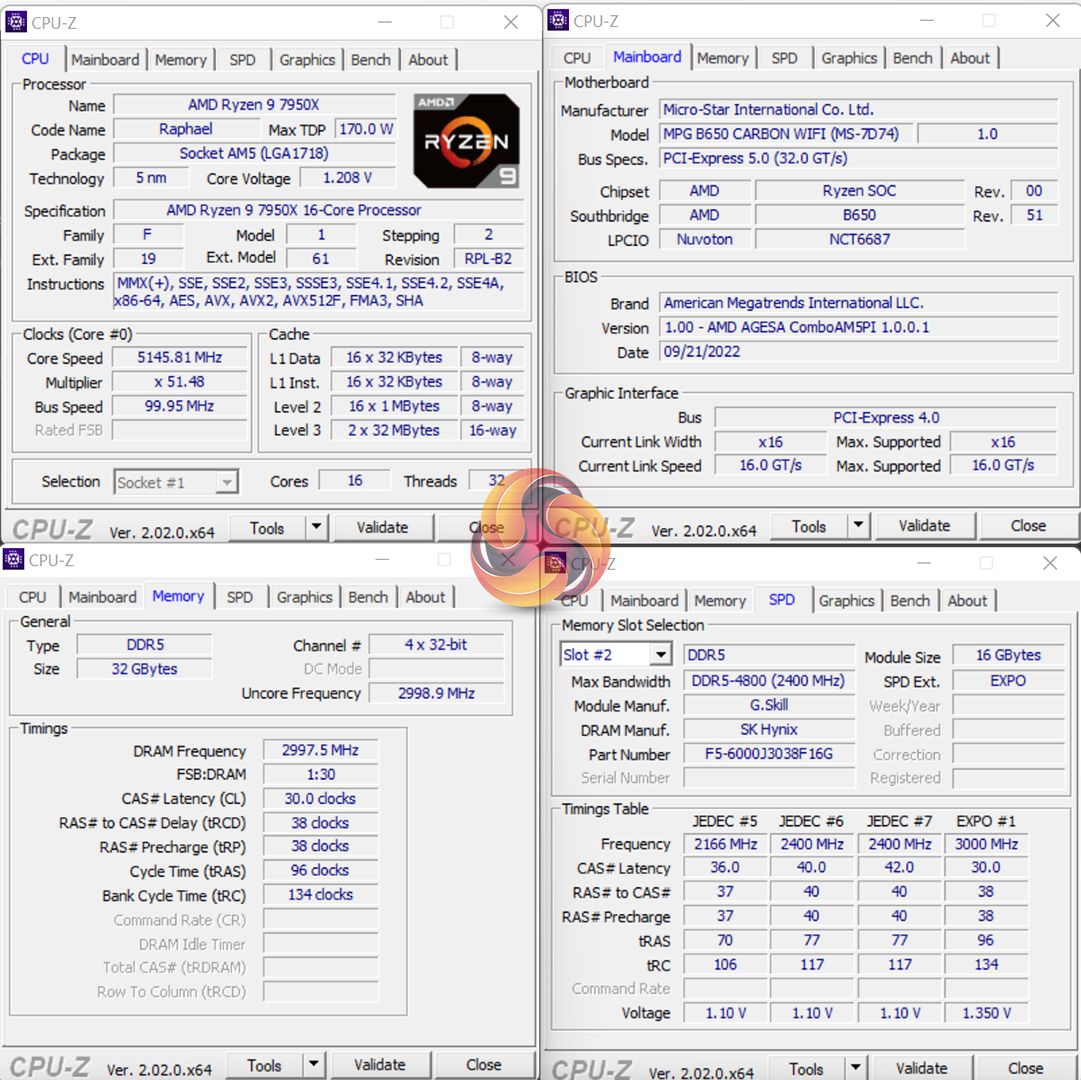Image resolution: width=1081 pixels, height=1080 pixels.
Task: Click CPU-Z app icon in top-left window title bar
Action: [x=15, y=22]
